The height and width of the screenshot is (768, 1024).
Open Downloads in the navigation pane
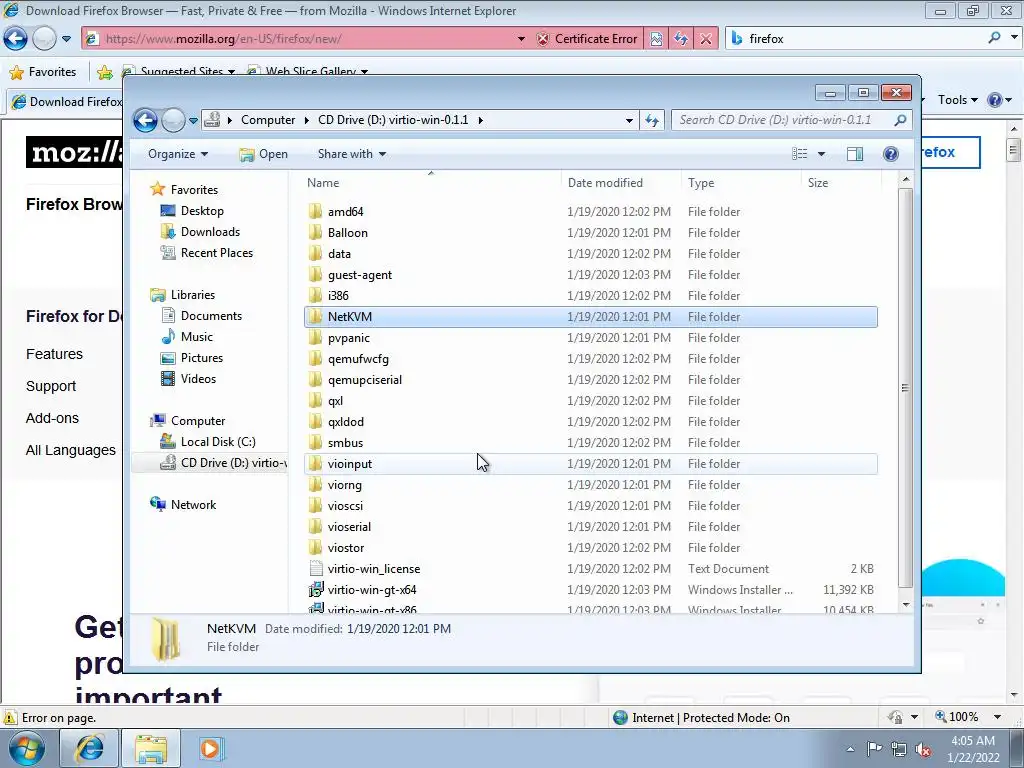coord(210,232)
